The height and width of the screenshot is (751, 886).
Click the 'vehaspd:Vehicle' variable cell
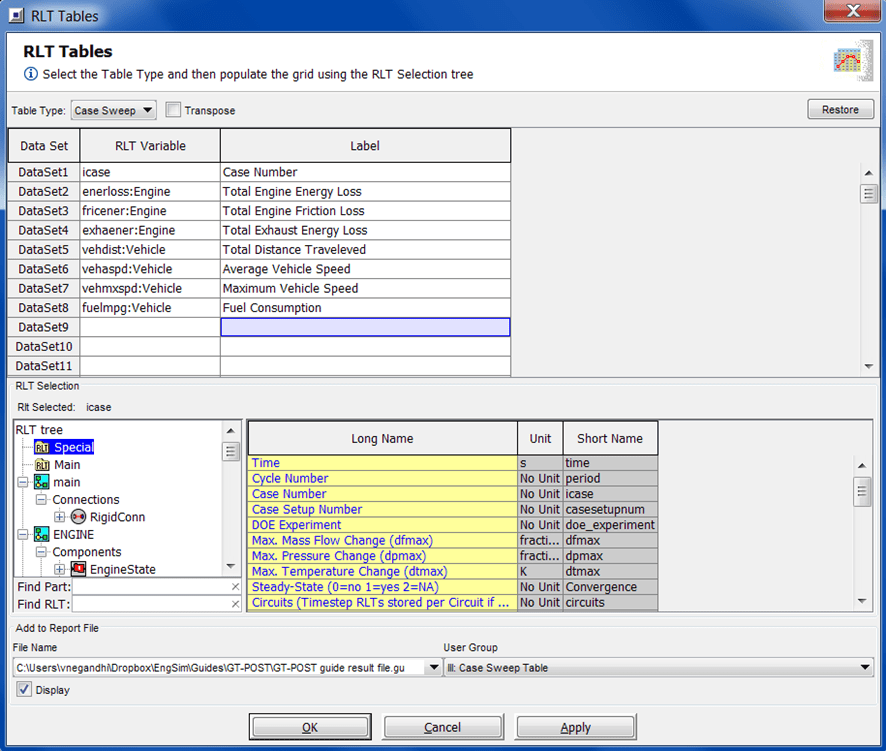click(150, 269)
